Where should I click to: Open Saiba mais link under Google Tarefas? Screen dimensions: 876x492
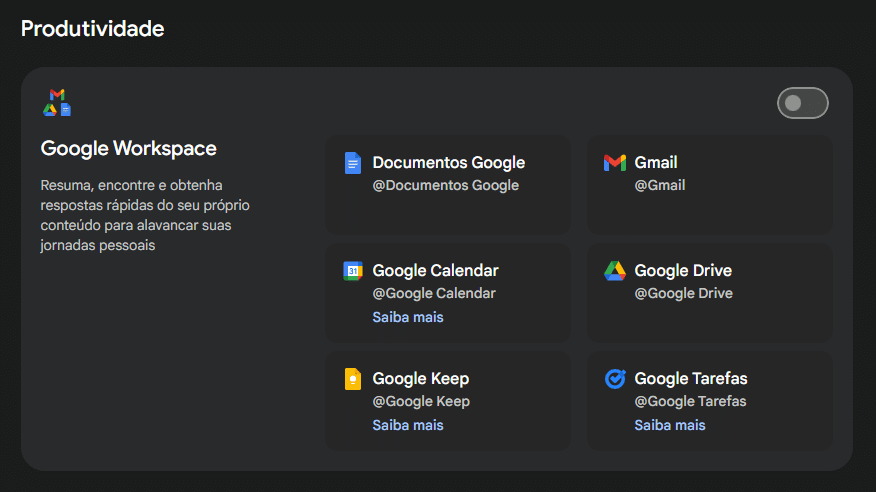click(x=669, y=425)
